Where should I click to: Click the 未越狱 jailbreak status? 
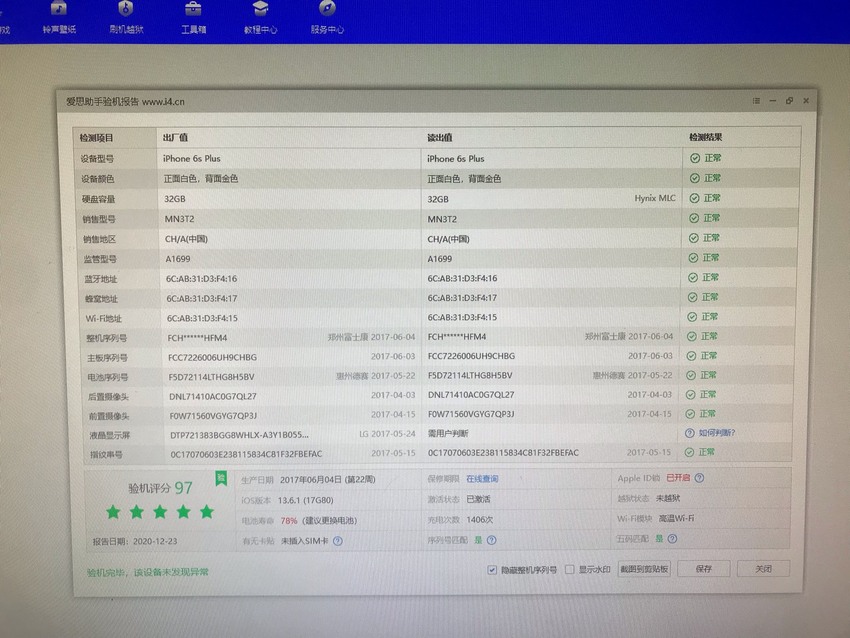tap(667, 498)
